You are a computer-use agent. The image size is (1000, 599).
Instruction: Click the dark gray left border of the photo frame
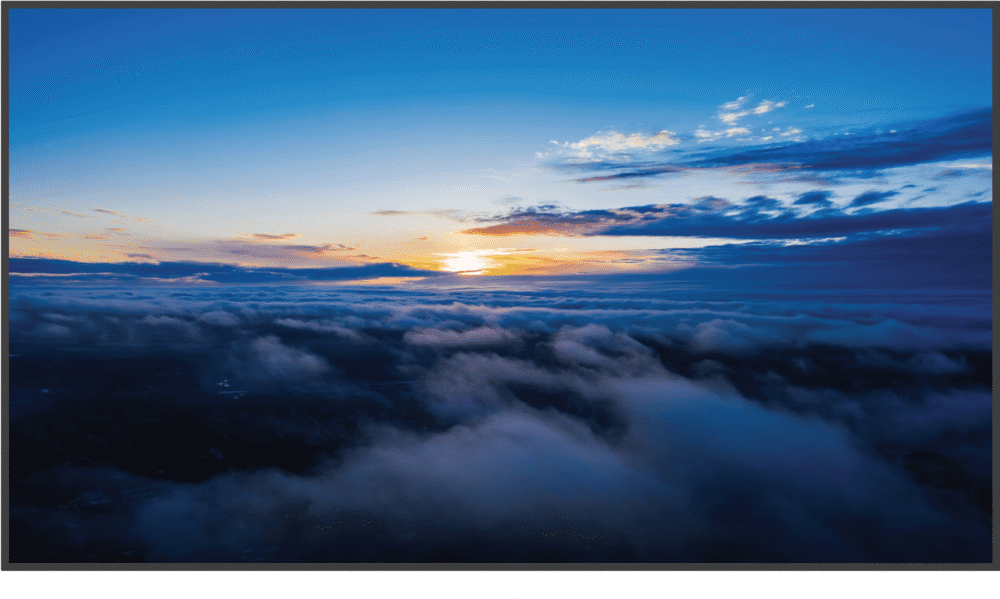(x=4, y=300)
